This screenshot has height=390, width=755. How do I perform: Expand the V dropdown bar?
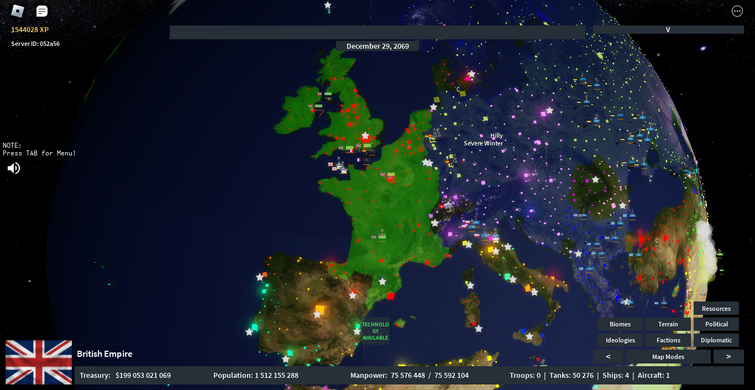668,29
